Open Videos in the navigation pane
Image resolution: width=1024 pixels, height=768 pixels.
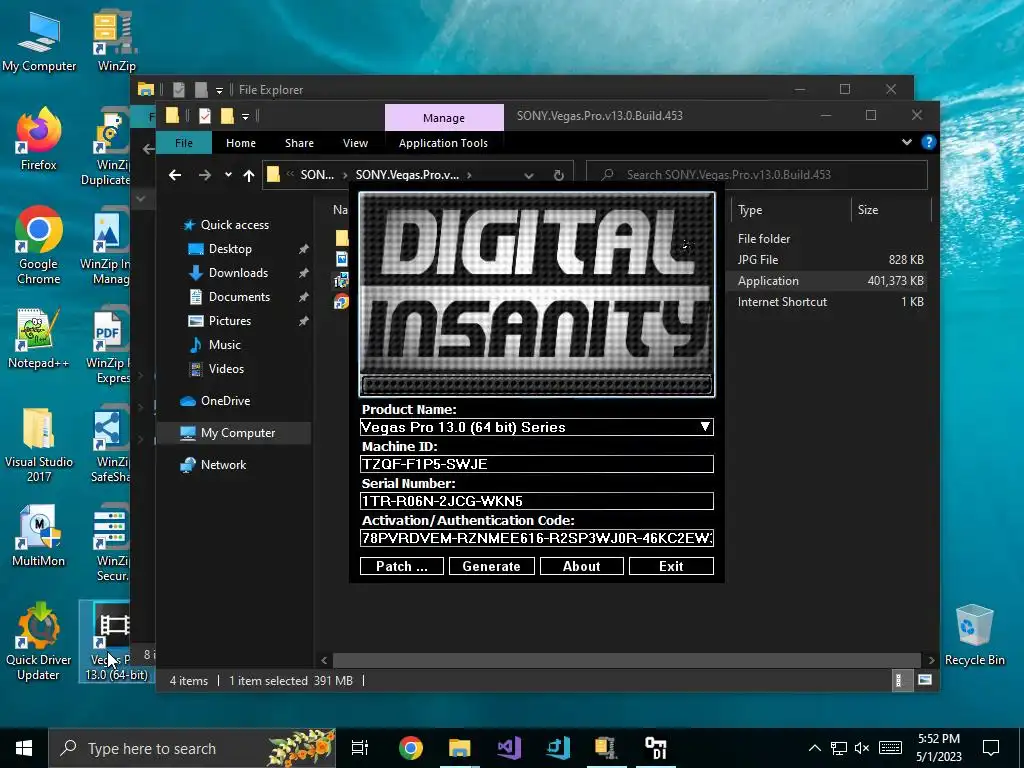coord(226,369)
